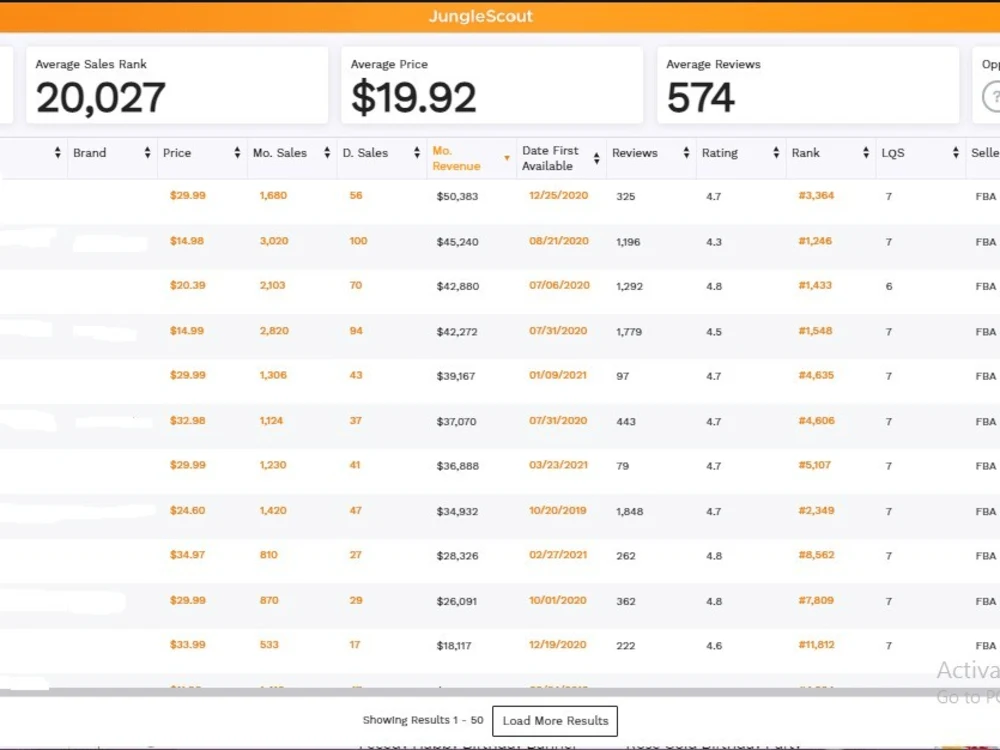Viewport: 1000px width, 750px height.
Task: Click price $32.98
Action: pyautogui.click(x=188, y=420)
